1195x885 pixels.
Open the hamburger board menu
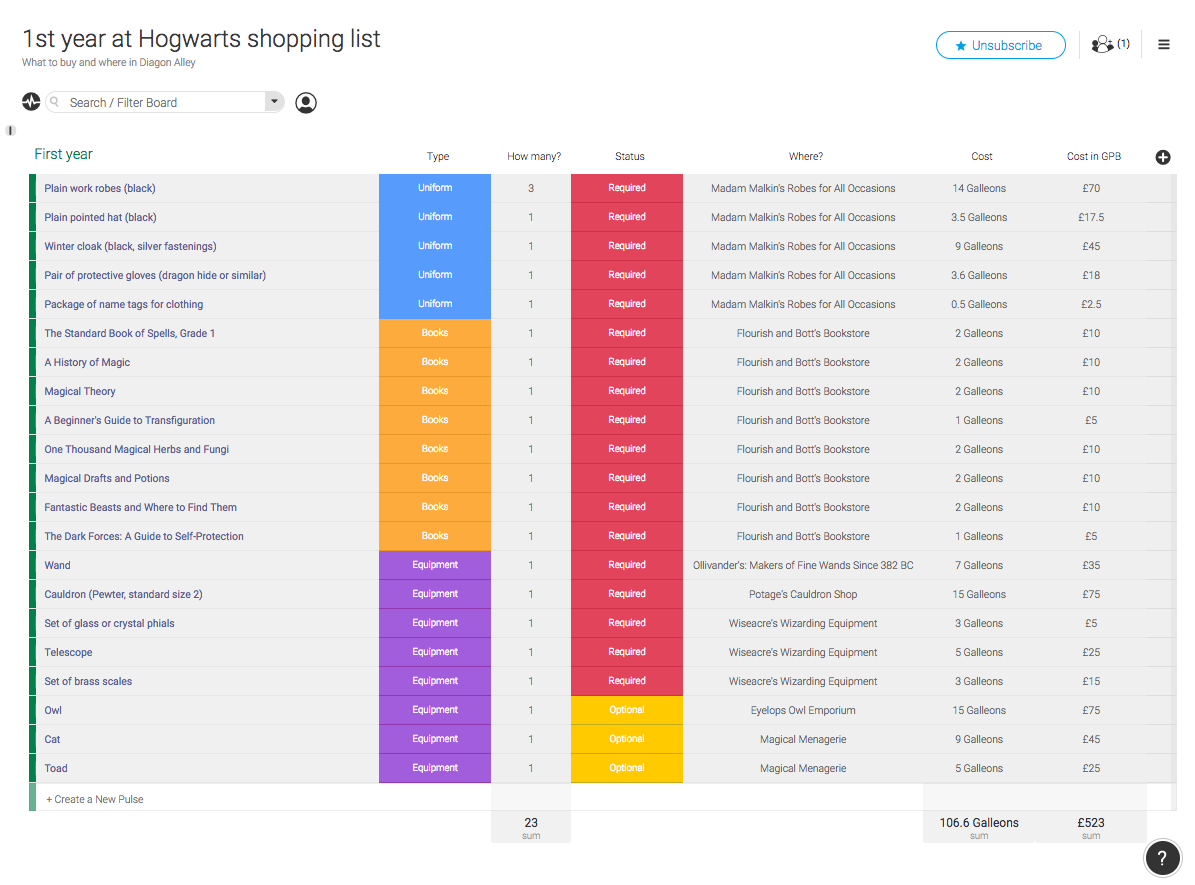tap(1164, 45)
